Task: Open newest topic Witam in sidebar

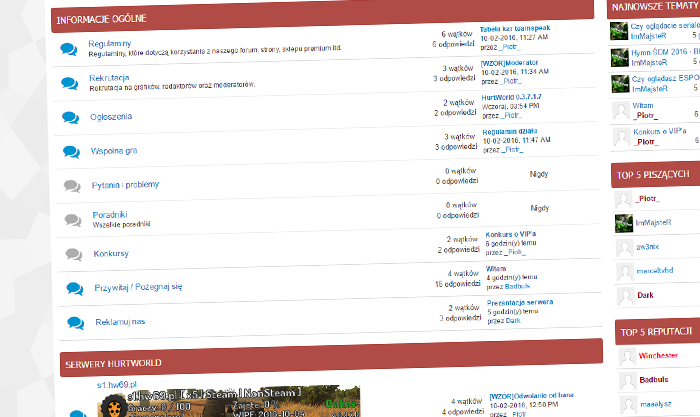Action: [643, 106]
